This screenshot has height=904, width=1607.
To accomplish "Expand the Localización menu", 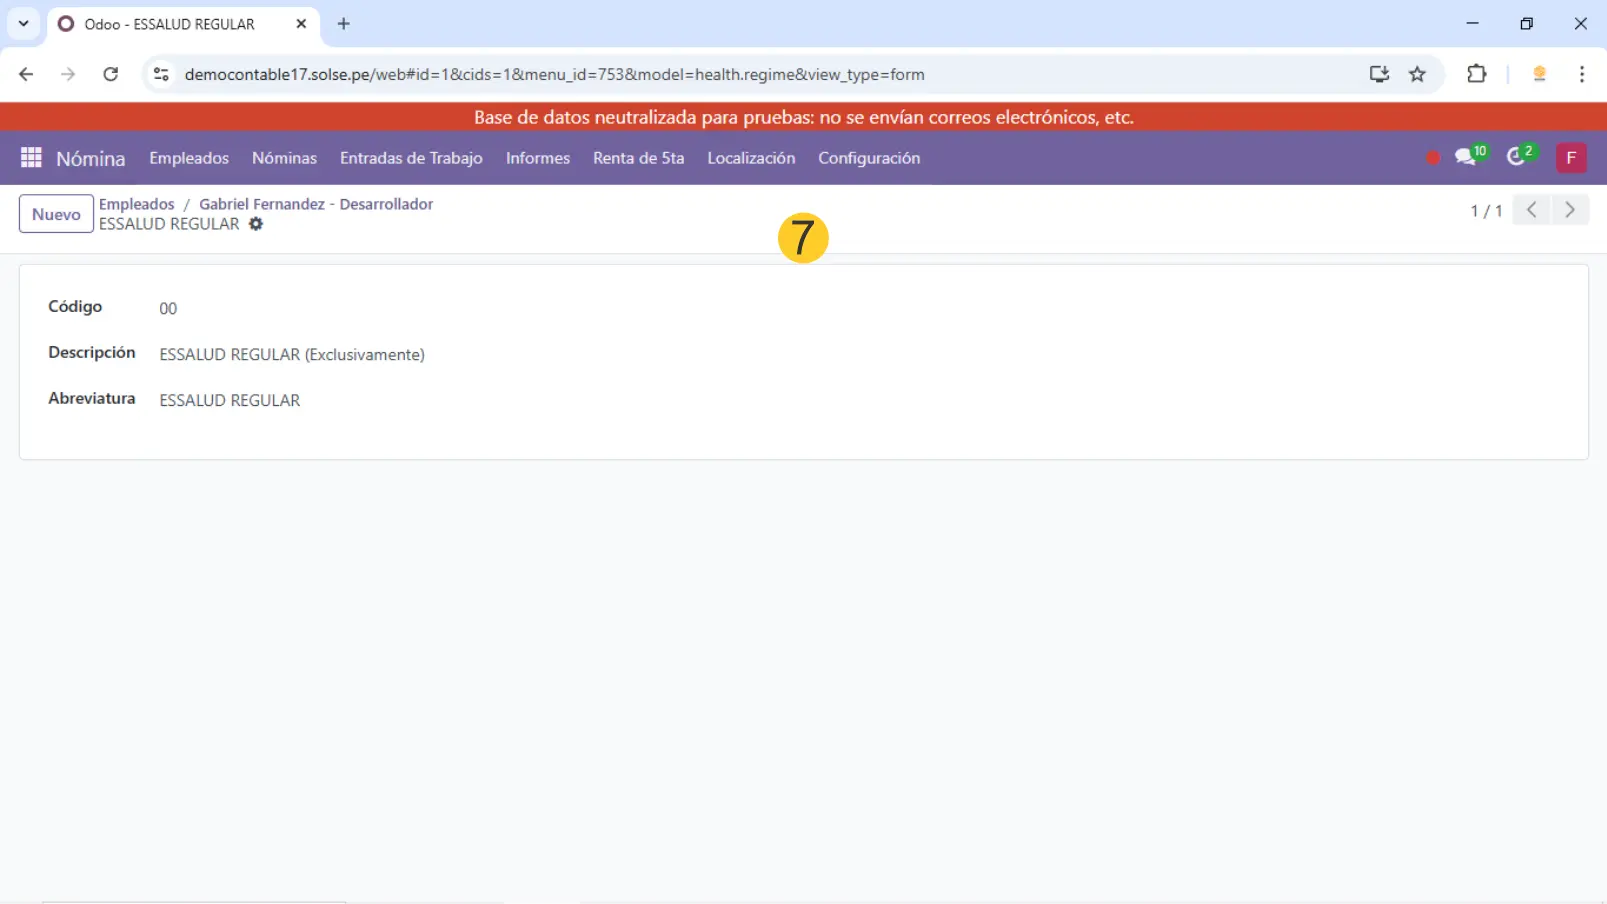I will point(750,158).
